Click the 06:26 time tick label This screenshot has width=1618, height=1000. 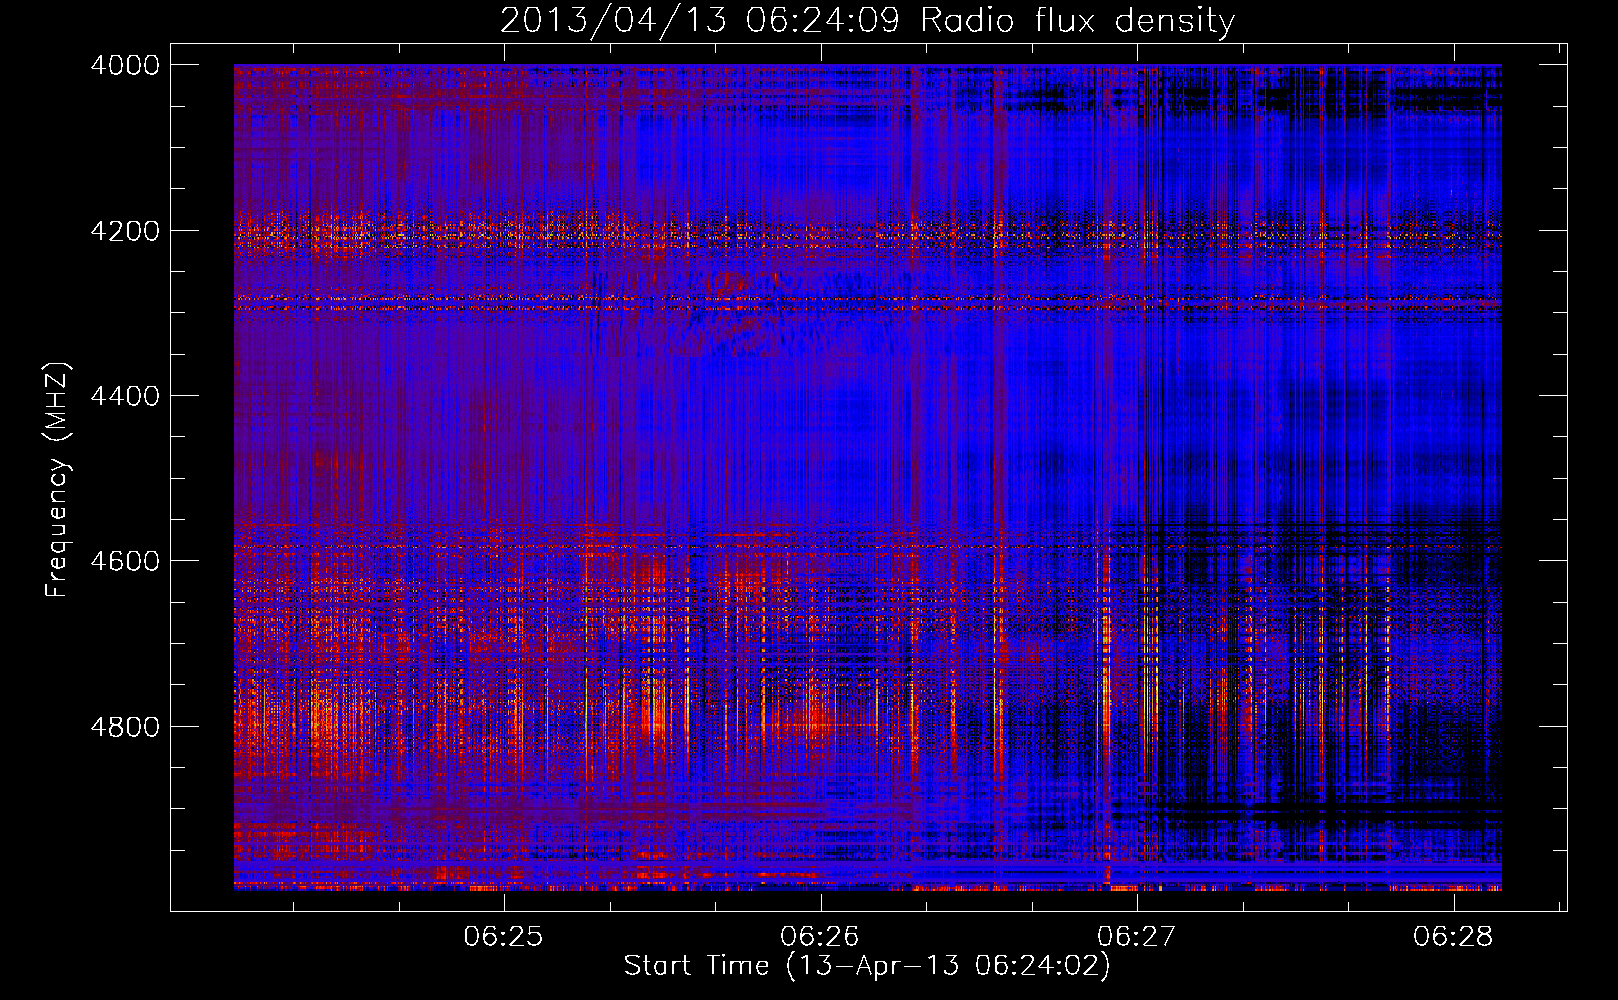point(820,937)
